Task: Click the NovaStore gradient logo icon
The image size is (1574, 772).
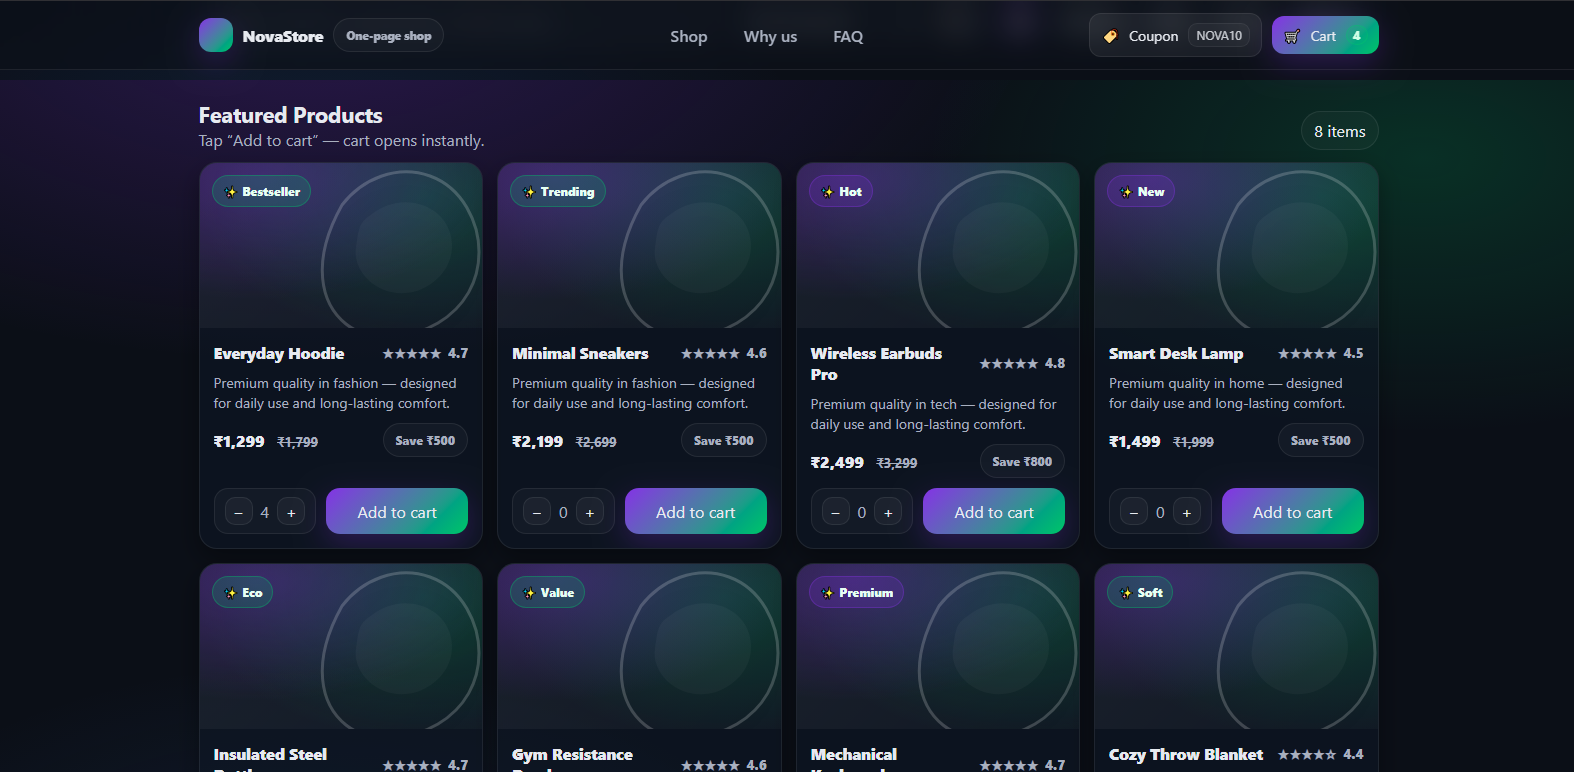Action: 216,35
